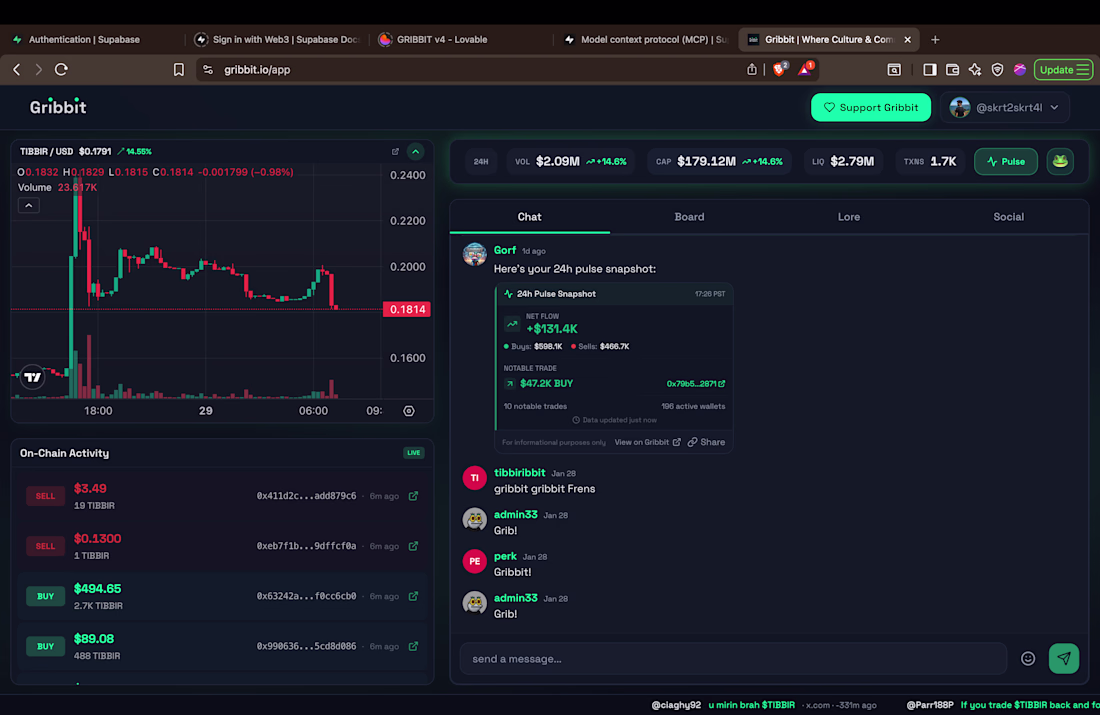Toggle the LIVE badge in On-Chain Activity

[x=414, y=453]
